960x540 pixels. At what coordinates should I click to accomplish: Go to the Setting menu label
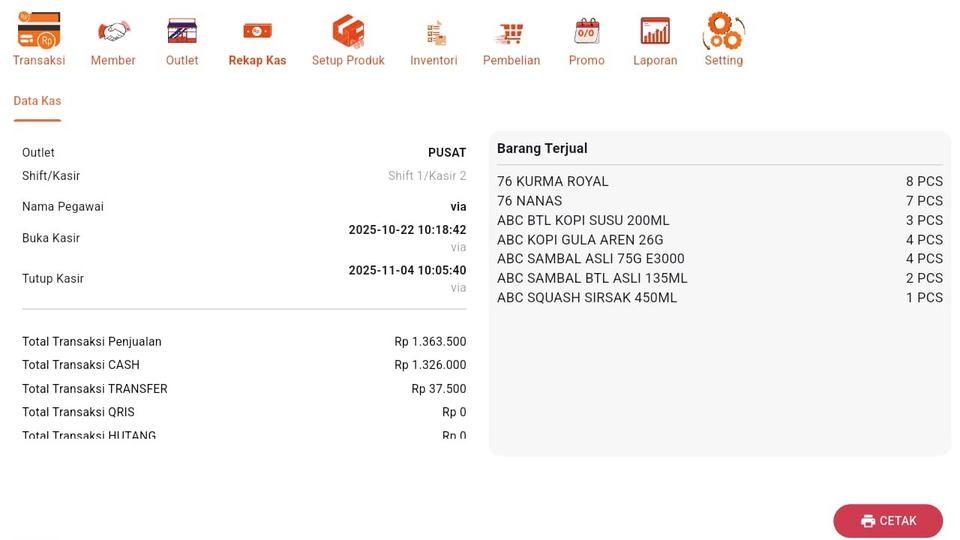[x=724, y=60]
